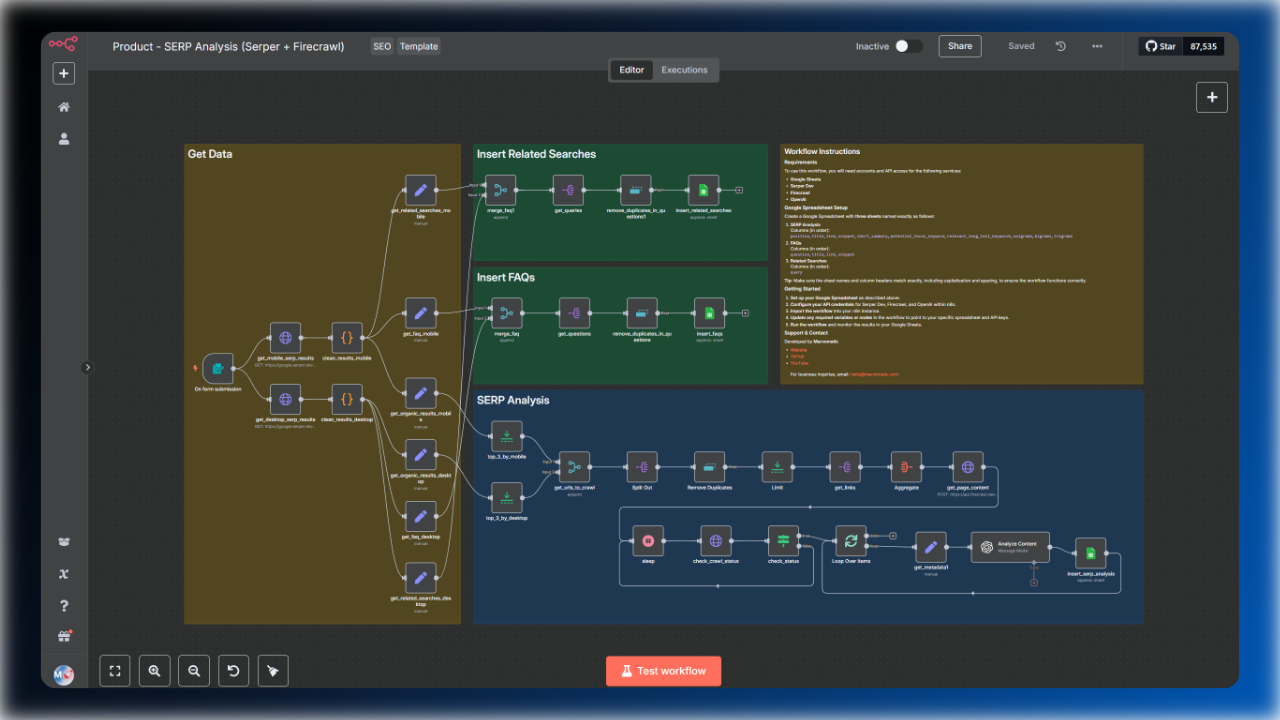The width and height of the screenshot is (1280, 720).
Task: Select the get_faq_mobile edit node
Action: (x=420, y=313)
